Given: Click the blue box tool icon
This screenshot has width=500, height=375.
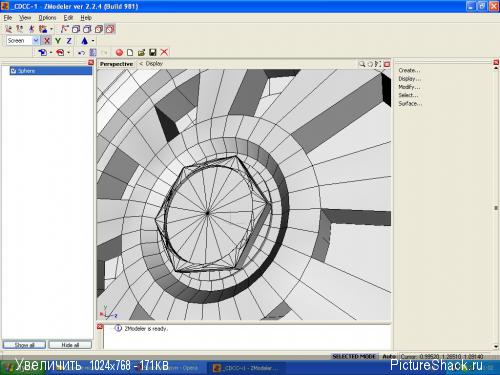Looking at the screenshot, I should 42,52.
